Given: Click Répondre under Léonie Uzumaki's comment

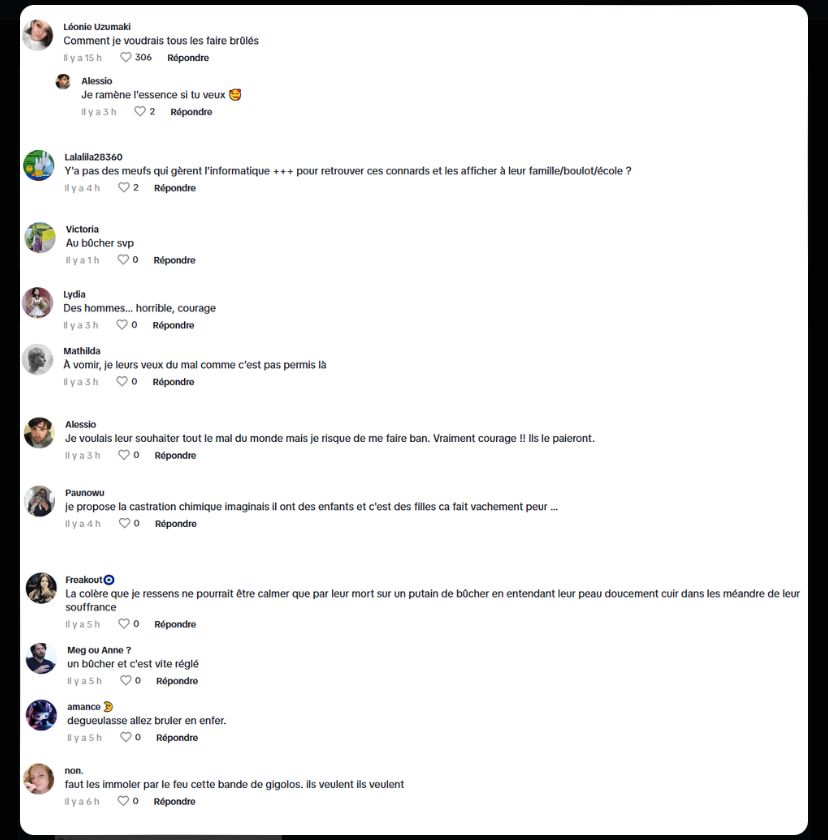Looking at the screenshot, I should click(188, 57).
